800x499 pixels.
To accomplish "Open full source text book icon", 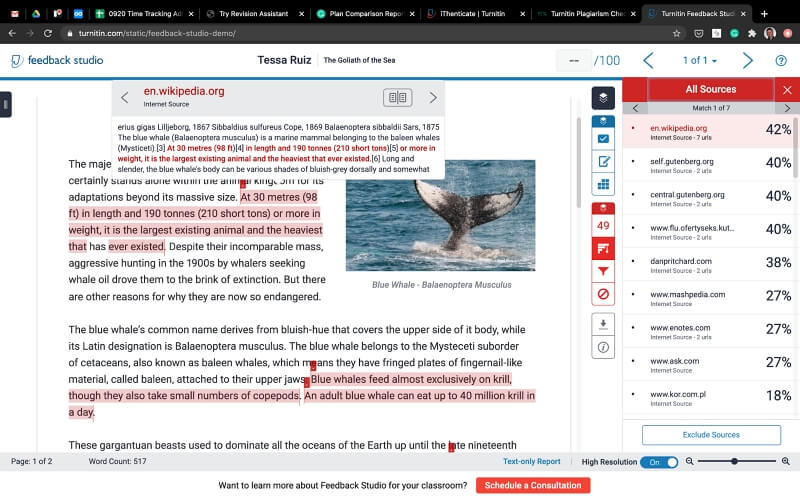I will tap(397, 97).
